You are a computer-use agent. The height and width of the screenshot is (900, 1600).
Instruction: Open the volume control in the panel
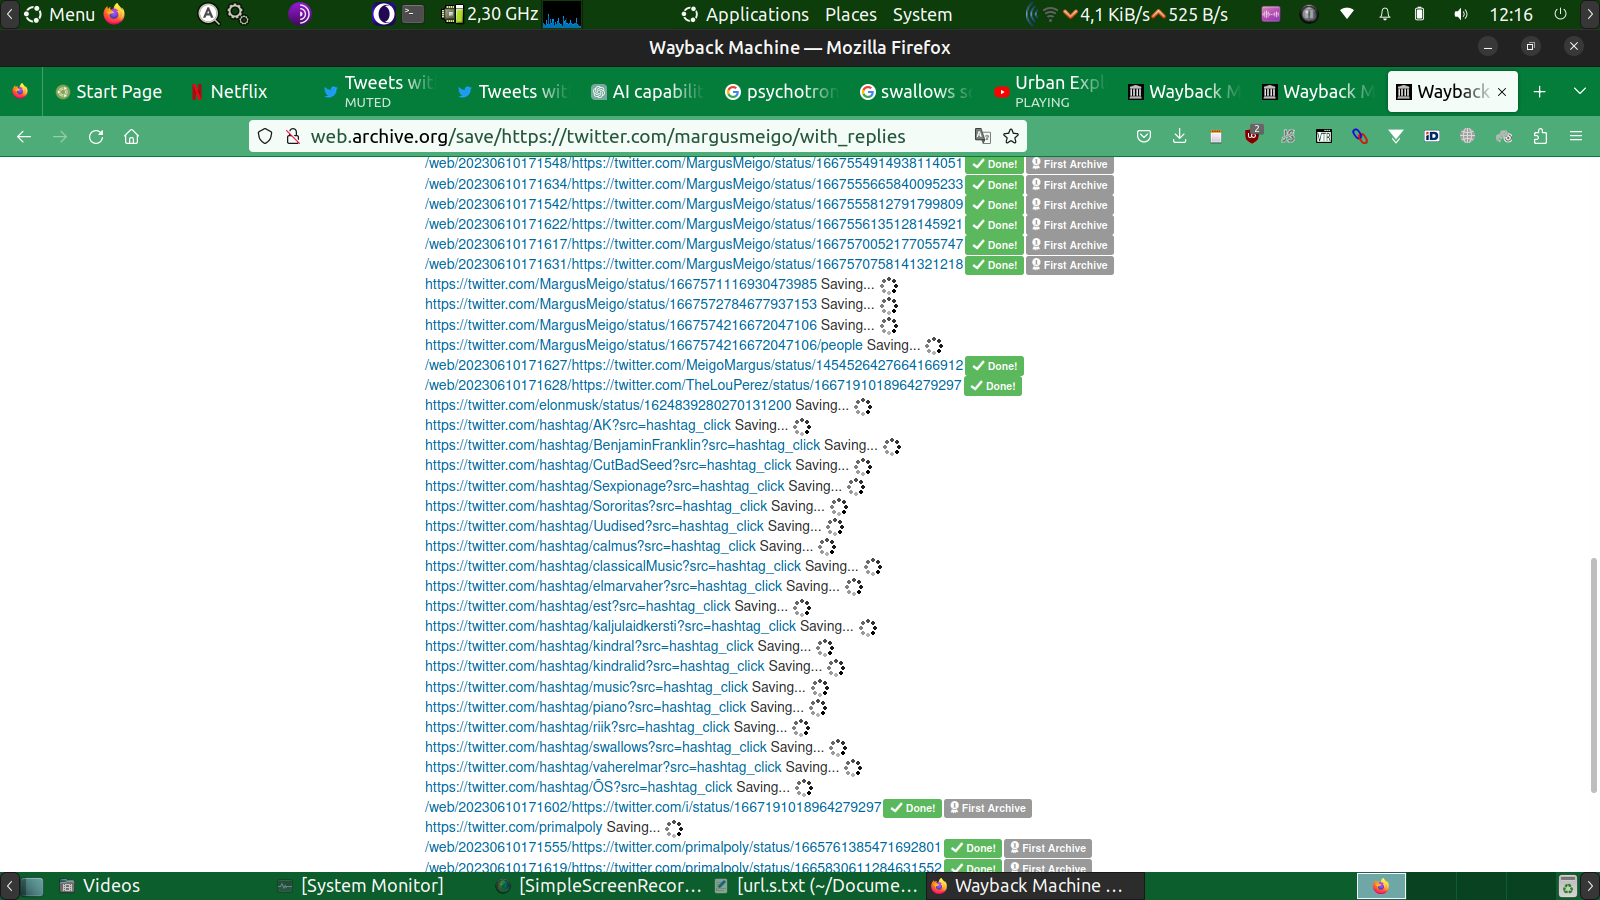(x=1461, y=14)
